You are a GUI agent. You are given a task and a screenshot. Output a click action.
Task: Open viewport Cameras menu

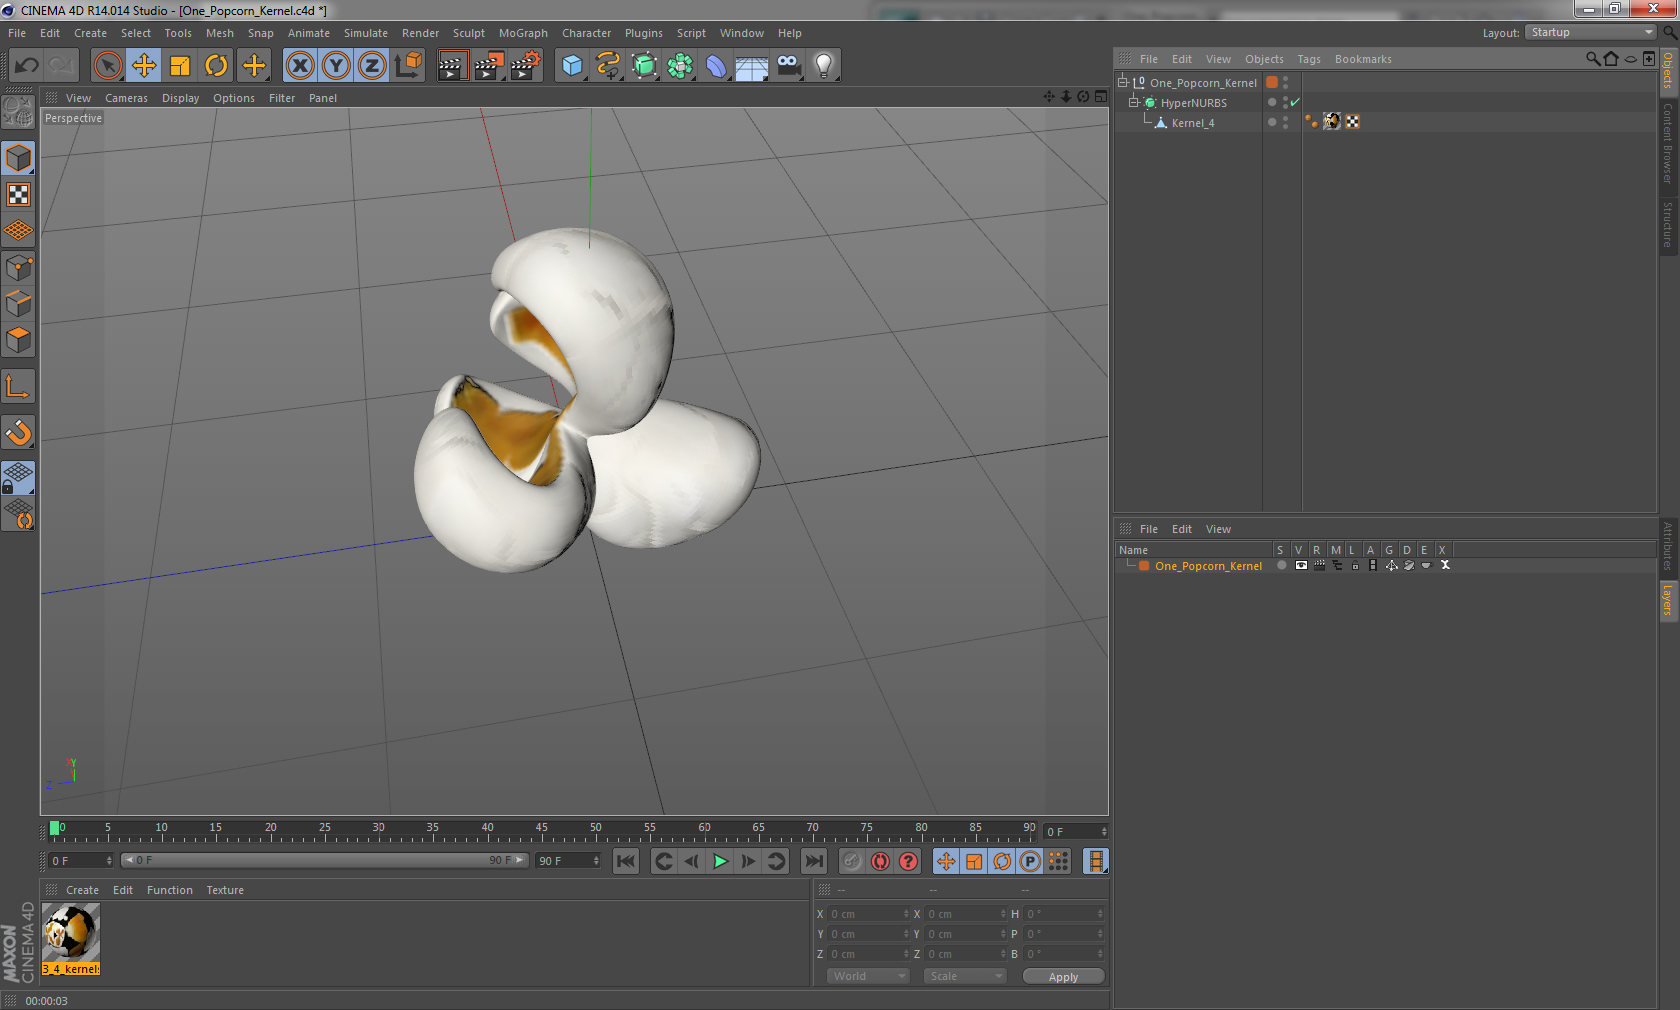click(x=126, y=98)
